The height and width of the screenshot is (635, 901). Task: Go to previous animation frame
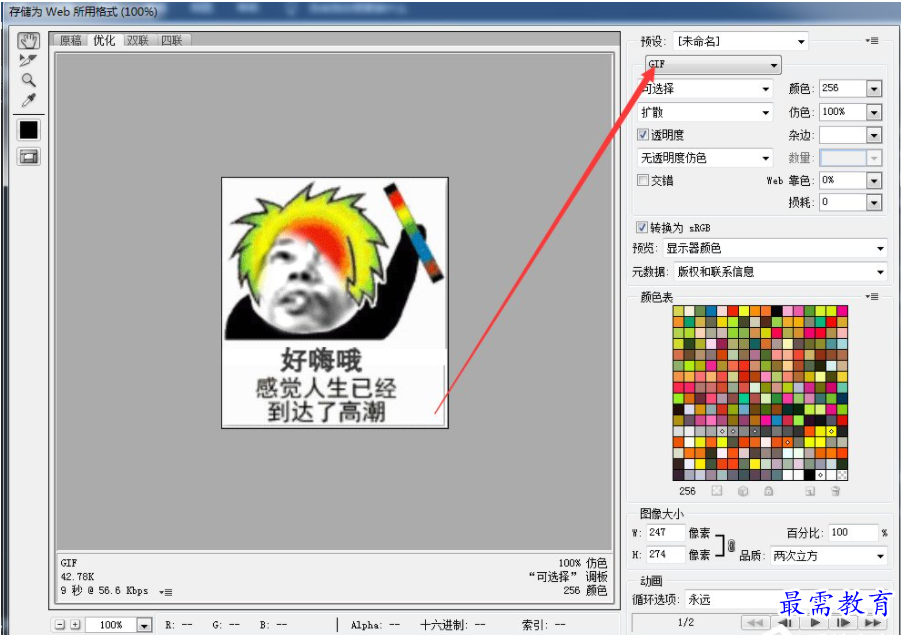tap(785, 622)
